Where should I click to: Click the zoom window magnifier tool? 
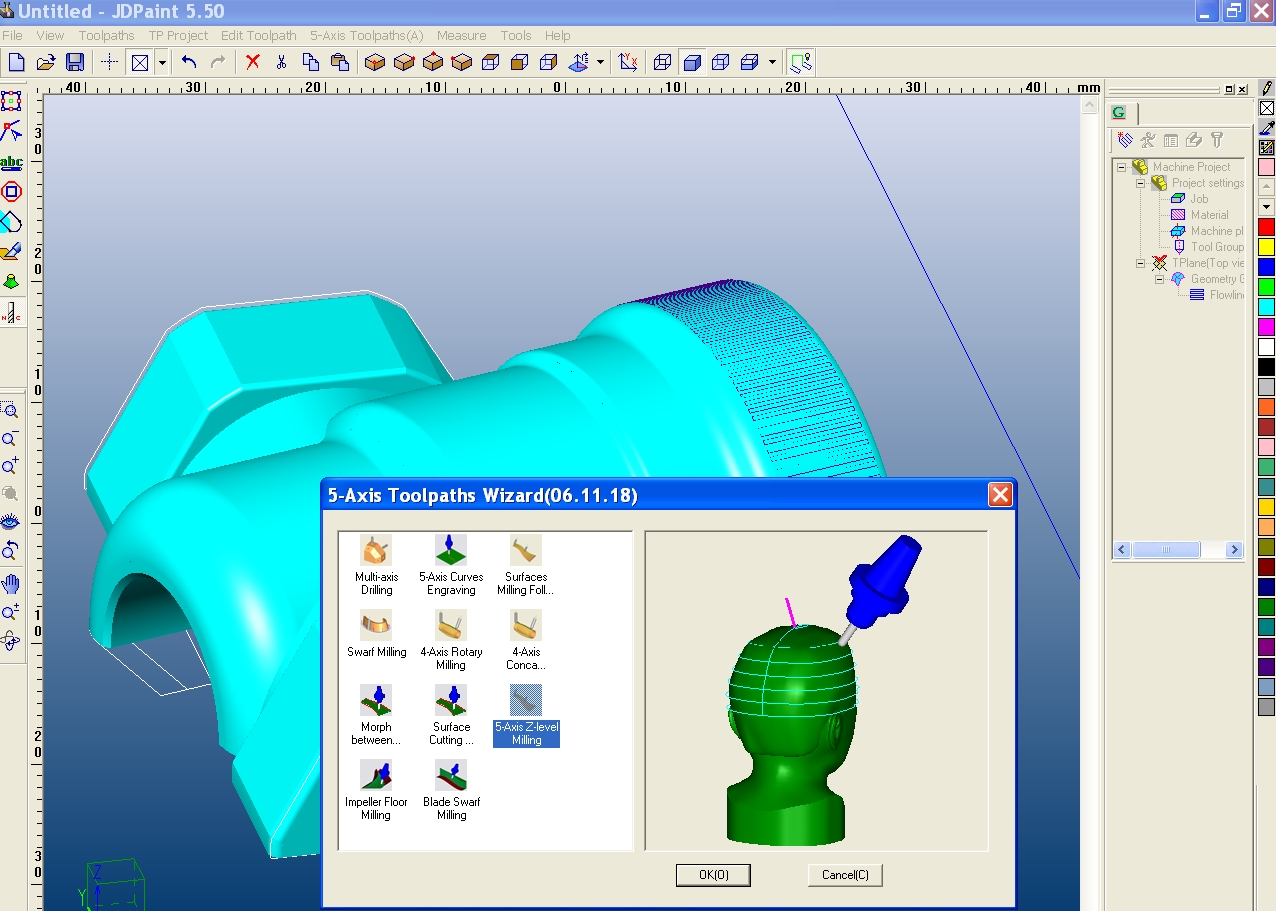[x=10, y=411]
